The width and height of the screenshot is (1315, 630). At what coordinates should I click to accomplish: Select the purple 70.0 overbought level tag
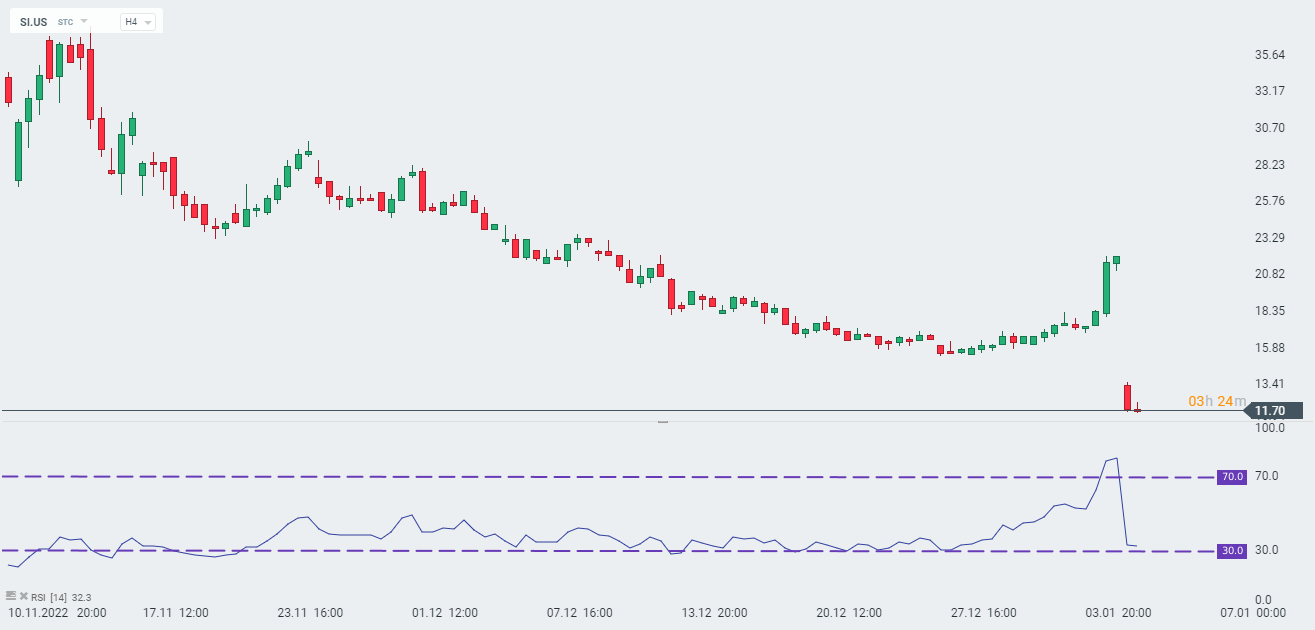[1231, 477]
